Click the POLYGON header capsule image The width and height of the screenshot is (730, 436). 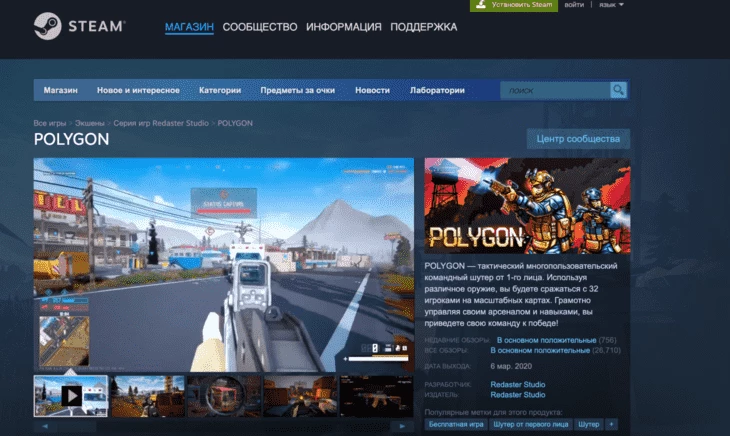pyautogui.click(x=527, y=206)
